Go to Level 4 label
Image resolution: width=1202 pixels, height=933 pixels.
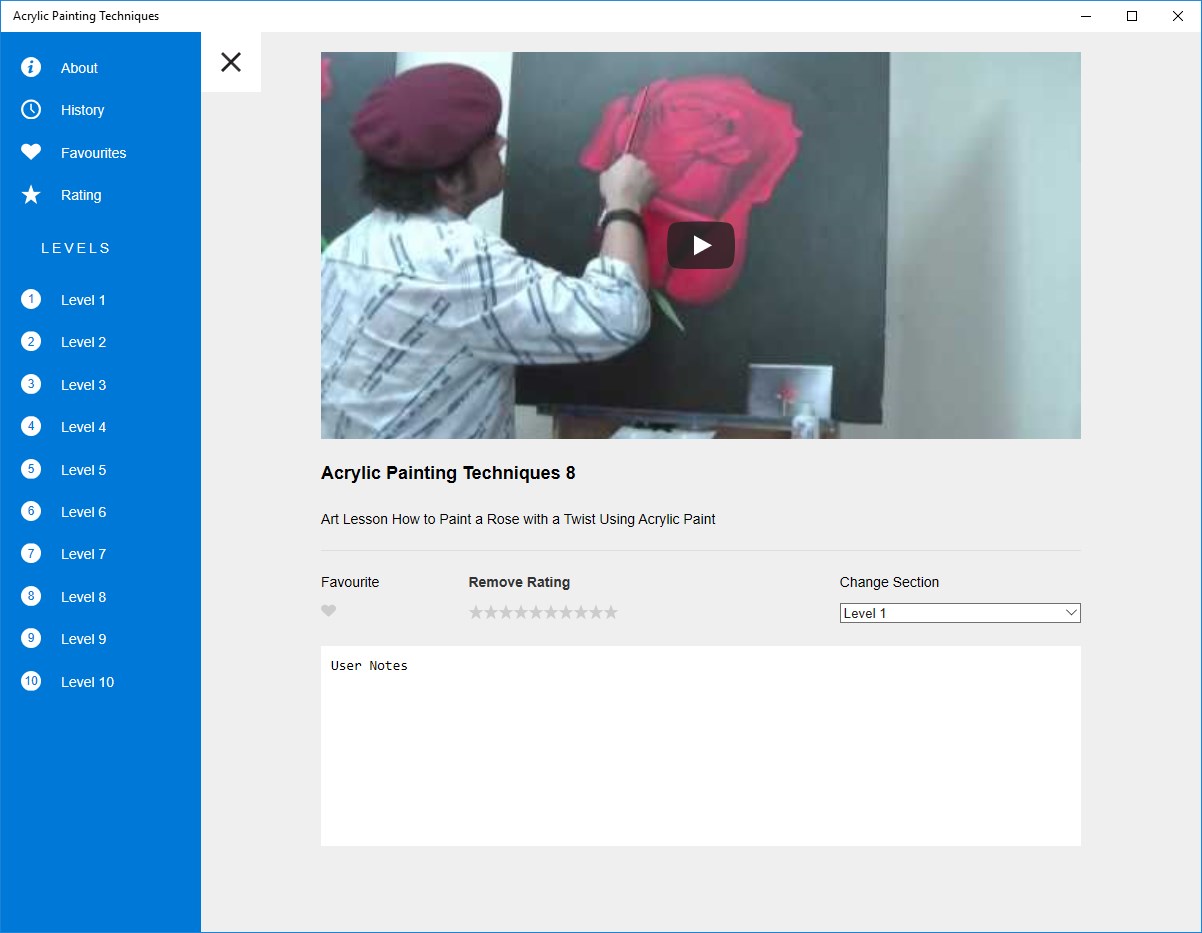[x=83, y=427]
